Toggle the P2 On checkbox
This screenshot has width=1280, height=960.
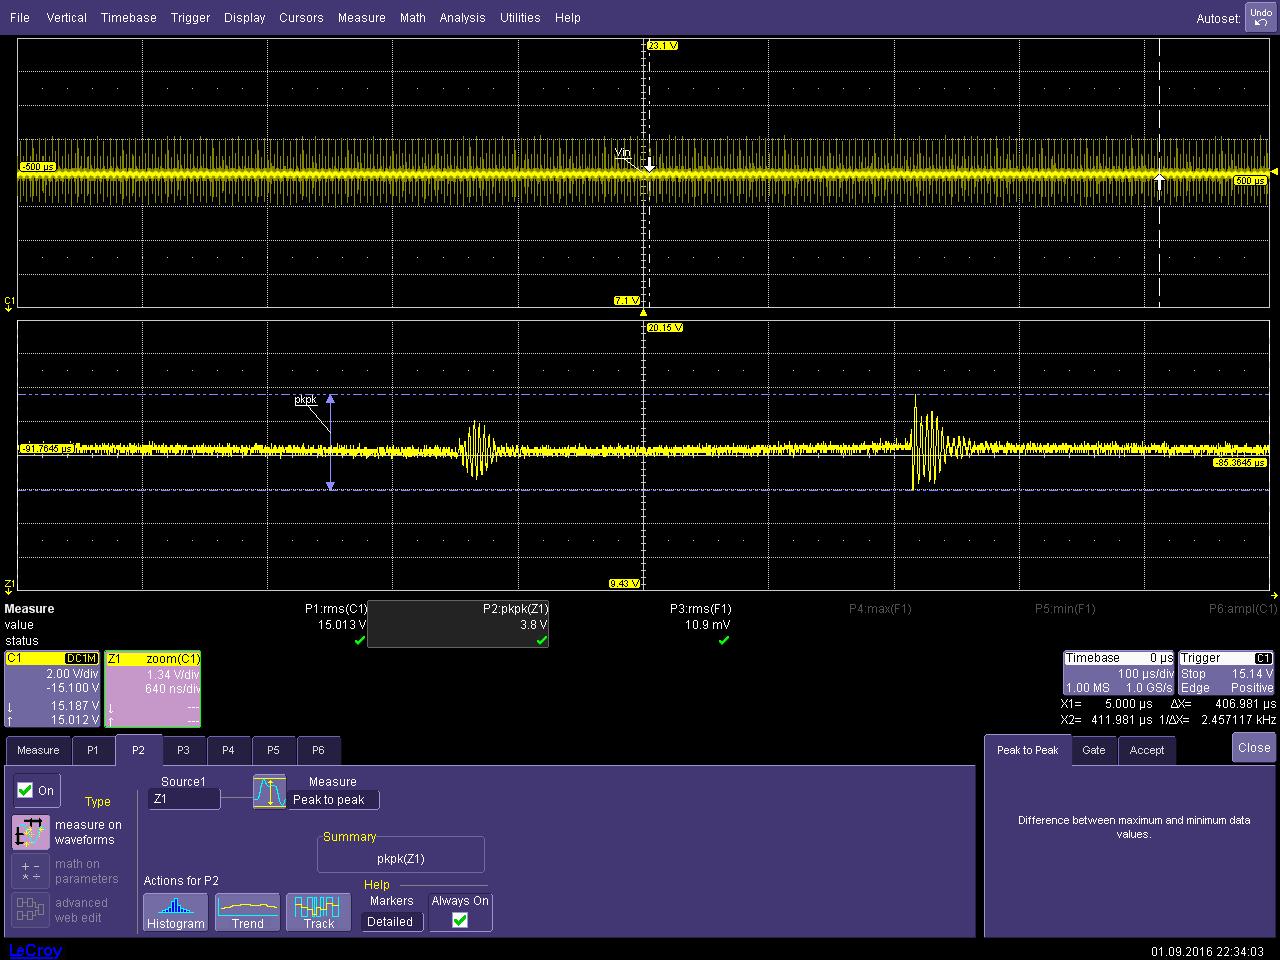pyautogui.click(x=26, y=790)
